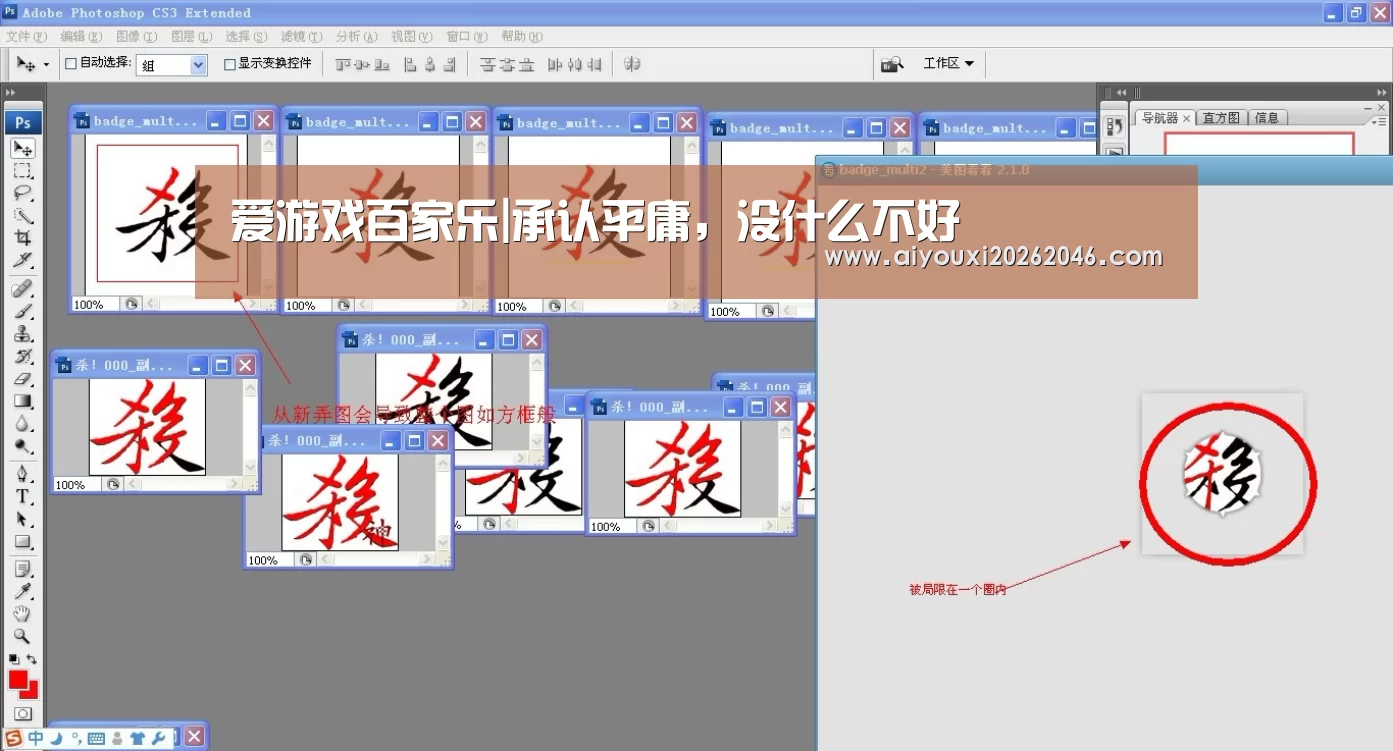
Task: Select the Clone Stamp tool
Action: click(x=22, y=334)
